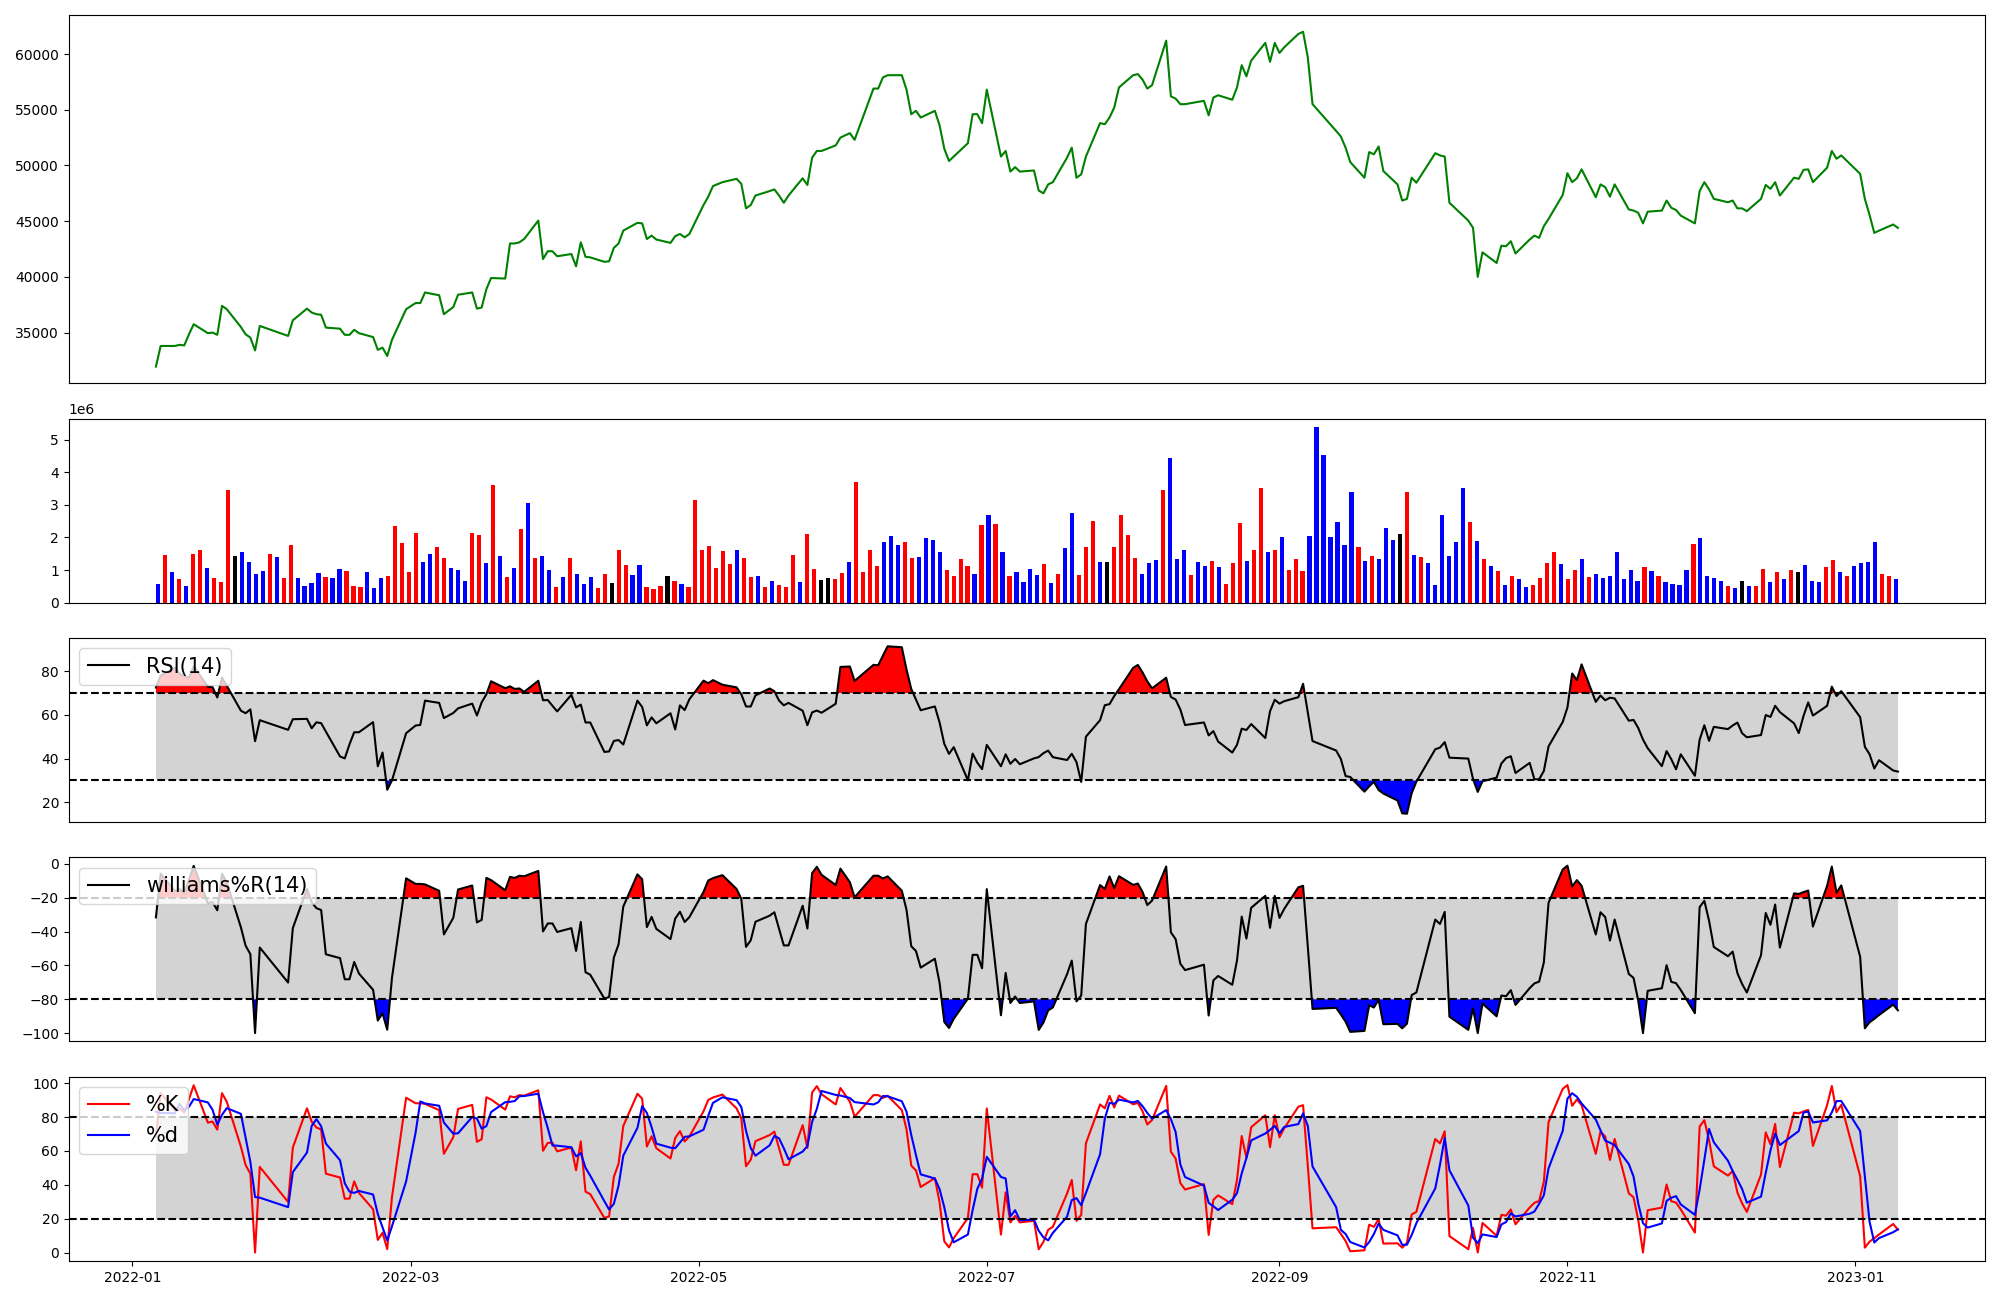Click the 100 tick on stochastic axis
2000x1300 pixels.
[x=47, y=1084]
